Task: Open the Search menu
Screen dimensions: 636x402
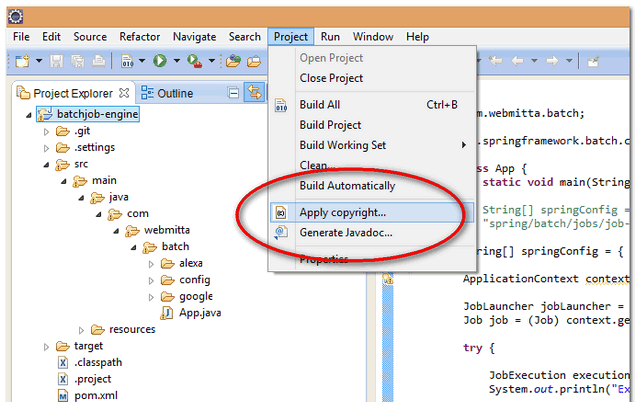Action: click(245, 37)
